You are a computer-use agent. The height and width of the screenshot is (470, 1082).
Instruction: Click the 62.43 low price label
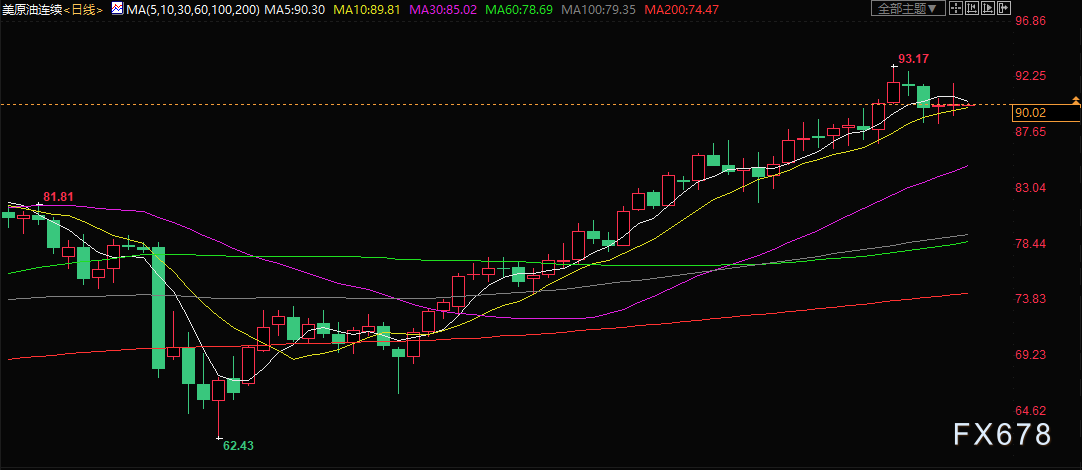point(238,446)
